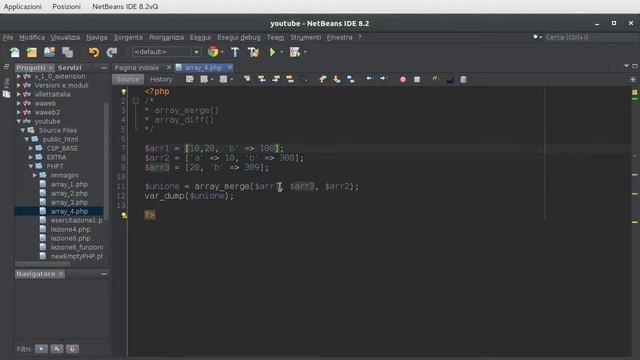Toggle the third Navigator filter button
This screenshot has width=640, height=360.
pos(72,349)
